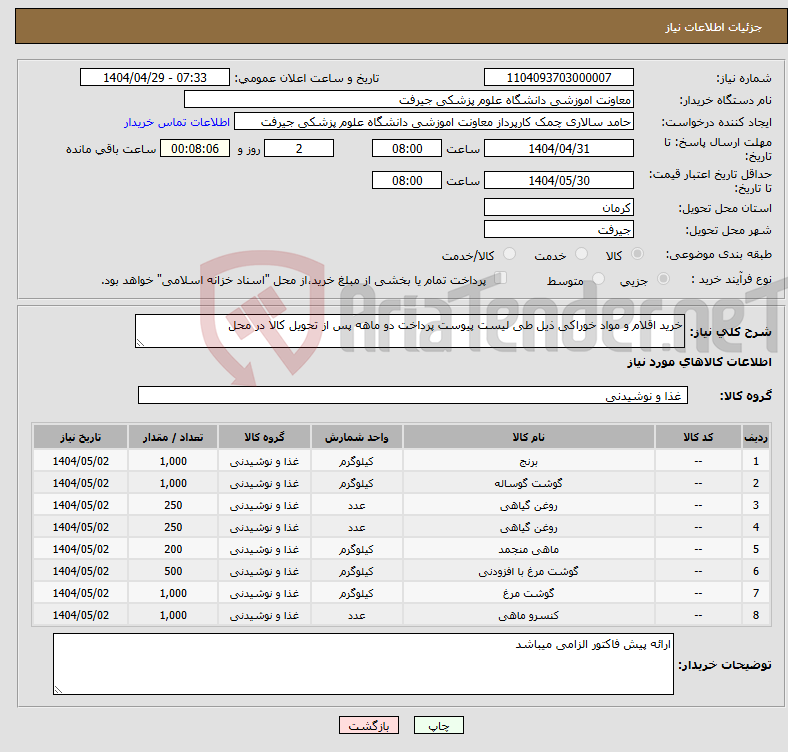Viewport: 788px width, 752px height.
Task: Click the چاپ (print) button
Action: (438, 725)
